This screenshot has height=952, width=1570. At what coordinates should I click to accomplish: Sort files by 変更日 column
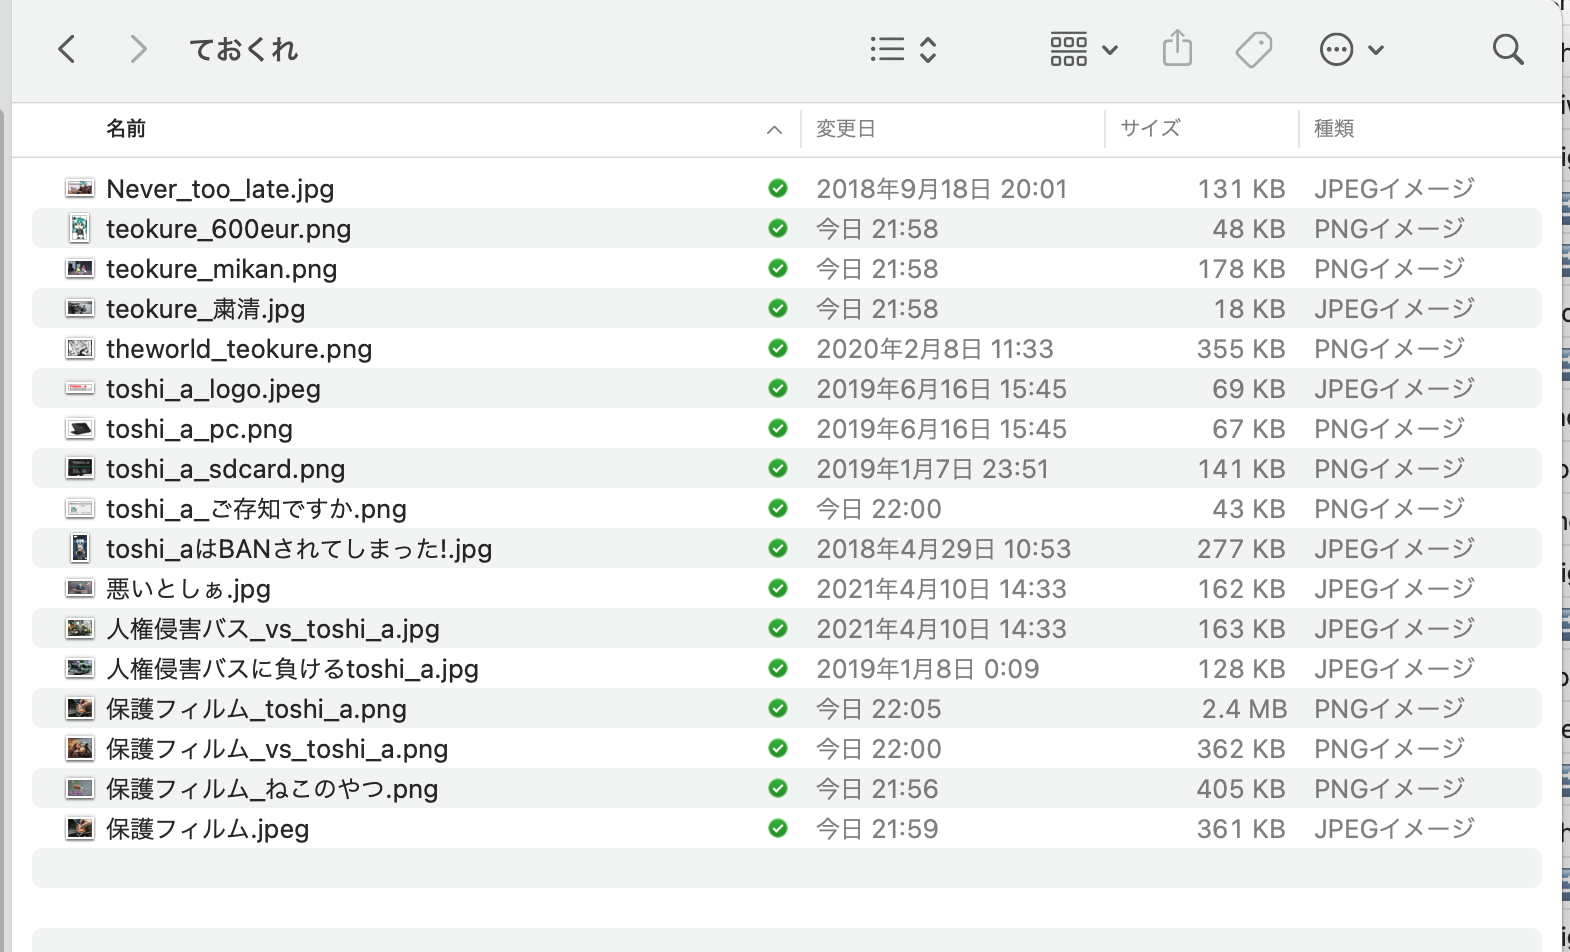coord(846,128)
